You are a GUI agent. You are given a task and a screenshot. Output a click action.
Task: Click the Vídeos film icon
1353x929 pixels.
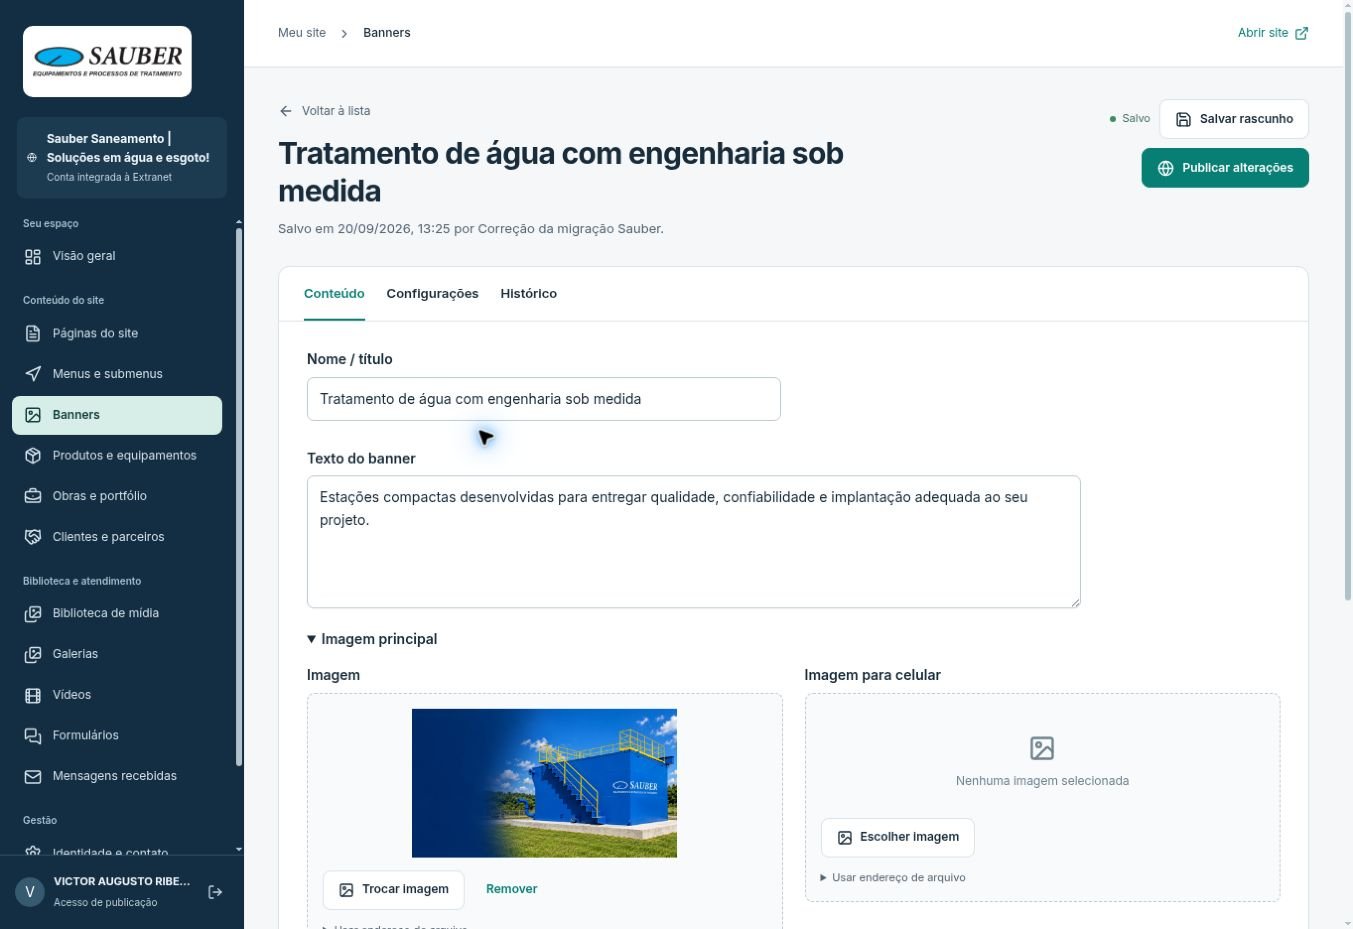point(33,695)
